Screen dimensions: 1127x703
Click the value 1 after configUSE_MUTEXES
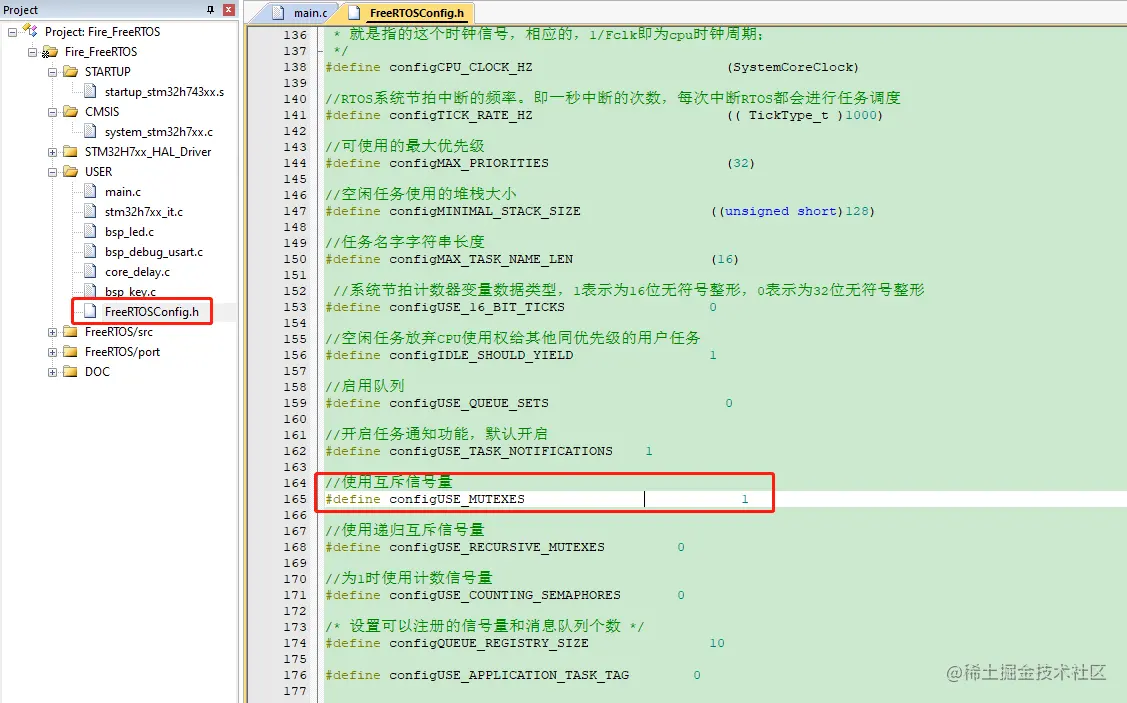pos(745,499)
